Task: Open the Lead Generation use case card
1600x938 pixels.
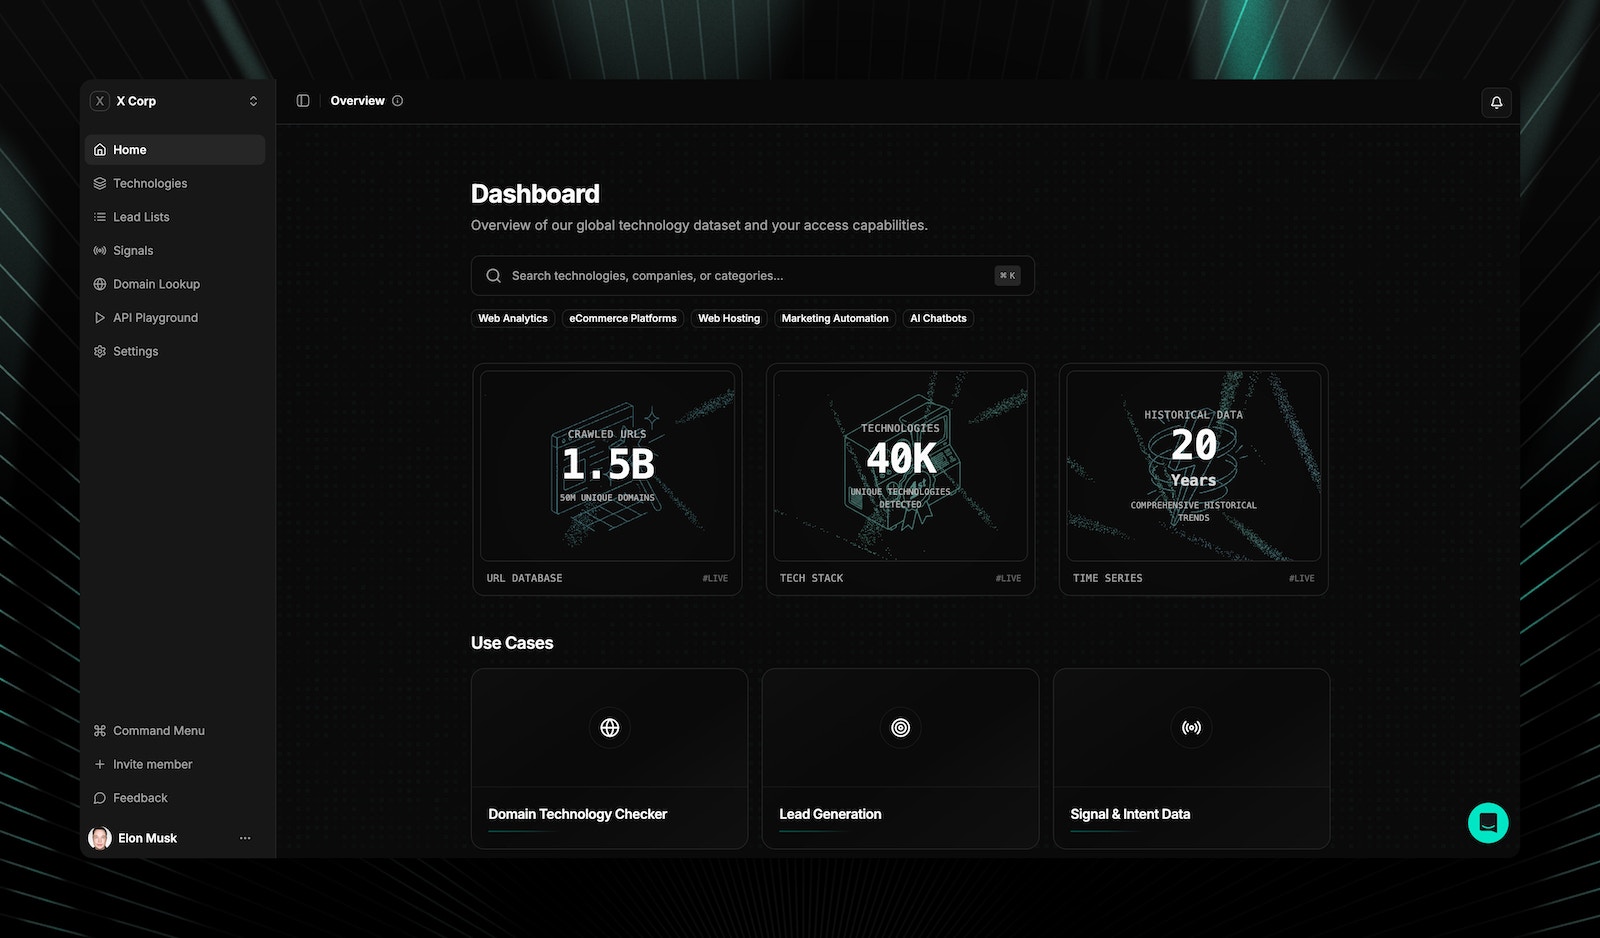Action: pyautogui.click(x=899, y=760)
